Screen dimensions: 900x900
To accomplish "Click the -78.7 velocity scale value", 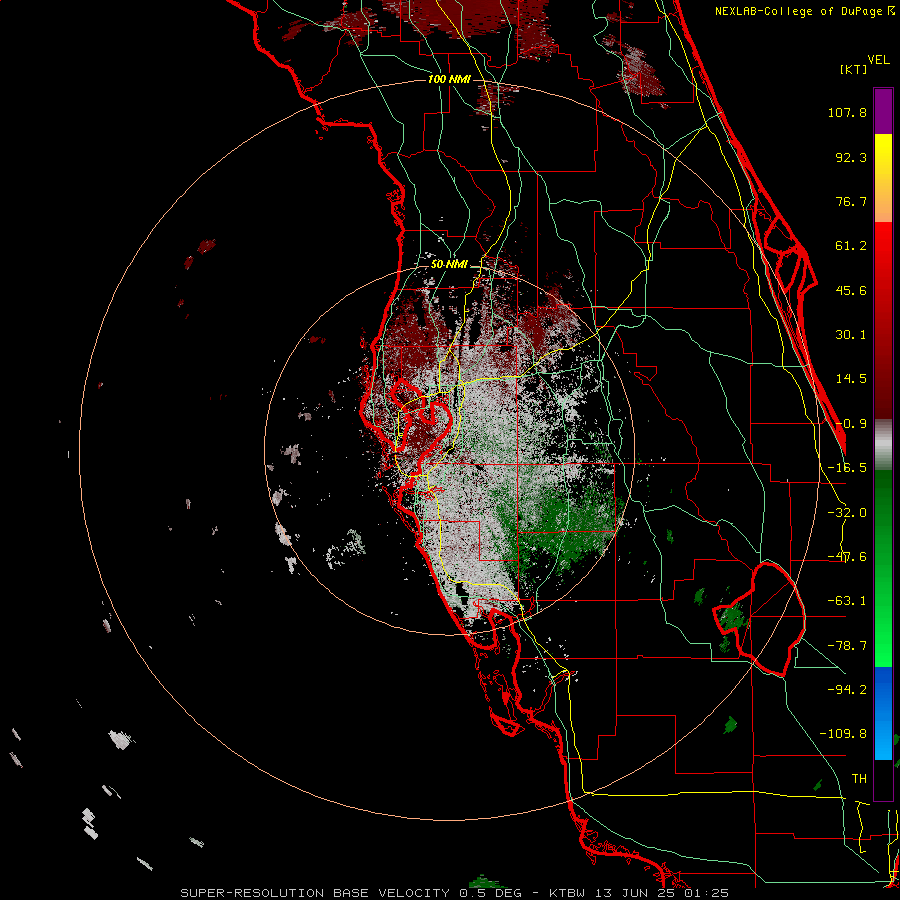I will point(847,646).
